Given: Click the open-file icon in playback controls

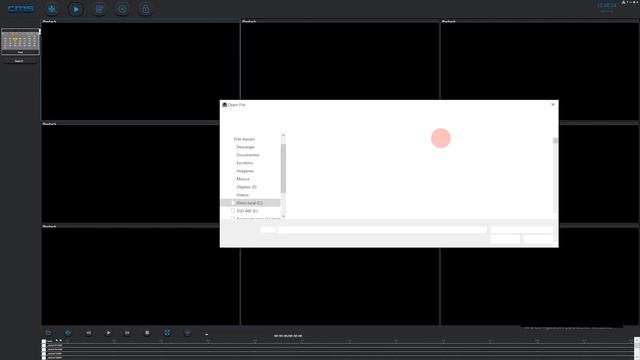Looking at the screenshot, I should 48,333.
